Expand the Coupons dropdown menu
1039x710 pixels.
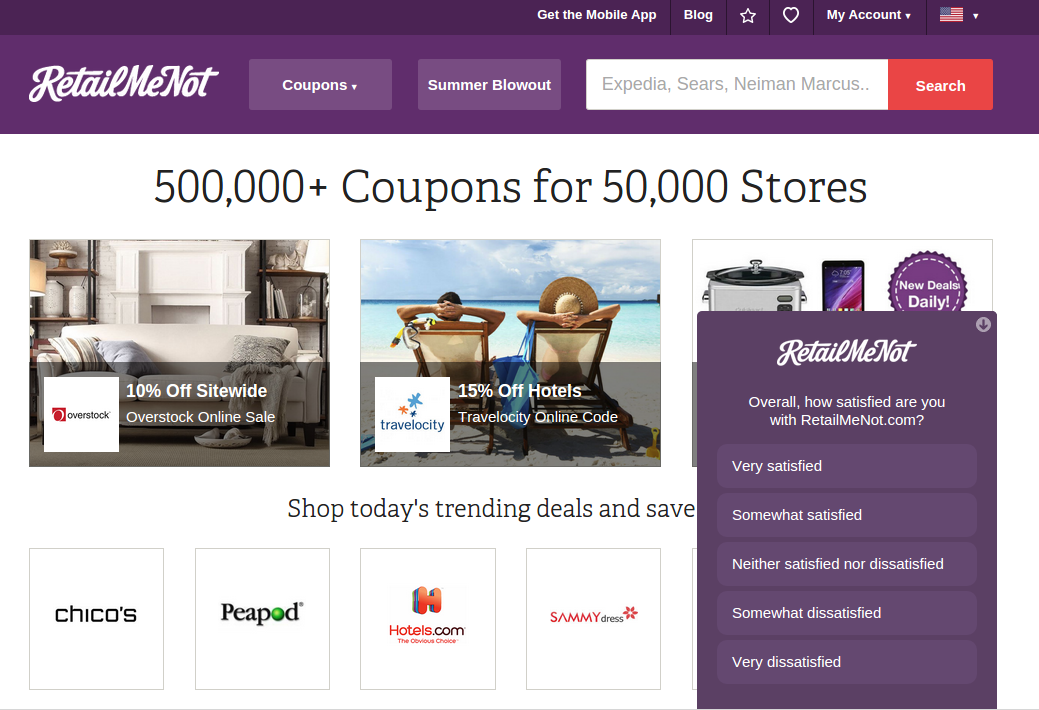tap(320, 85)
